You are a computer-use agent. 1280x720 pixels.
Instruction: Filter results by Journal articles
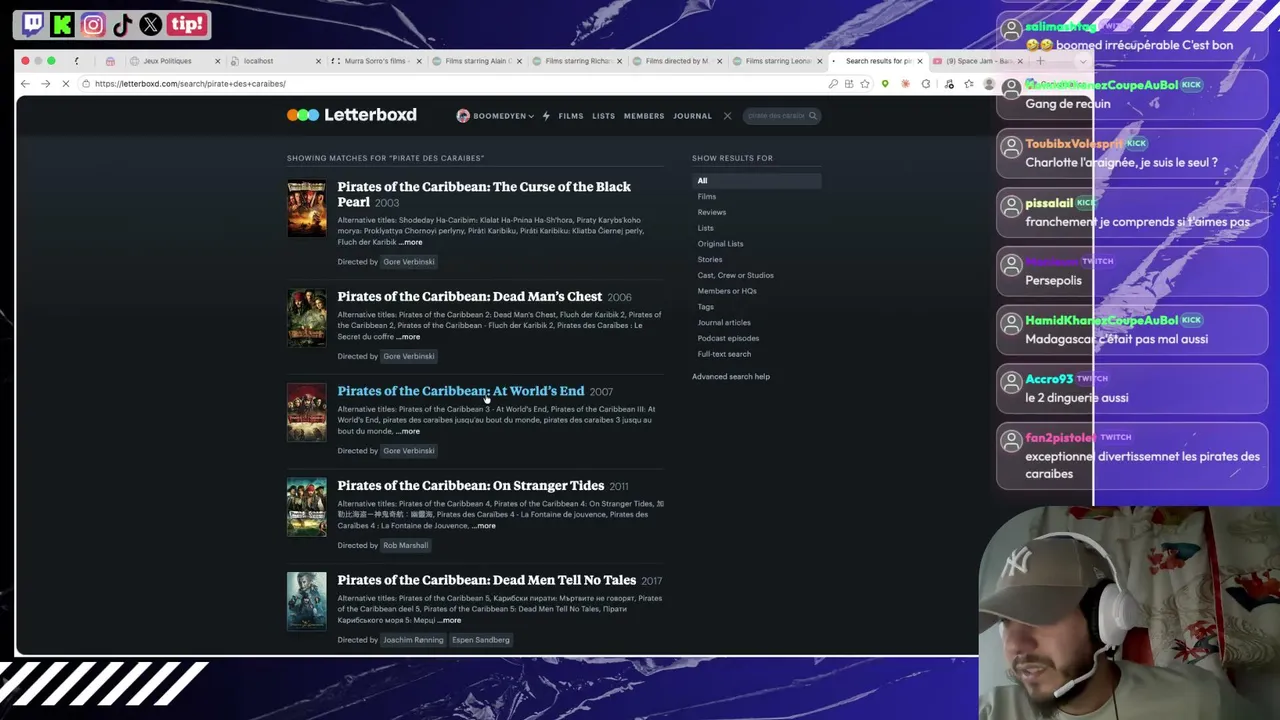(x=724, y=322)
